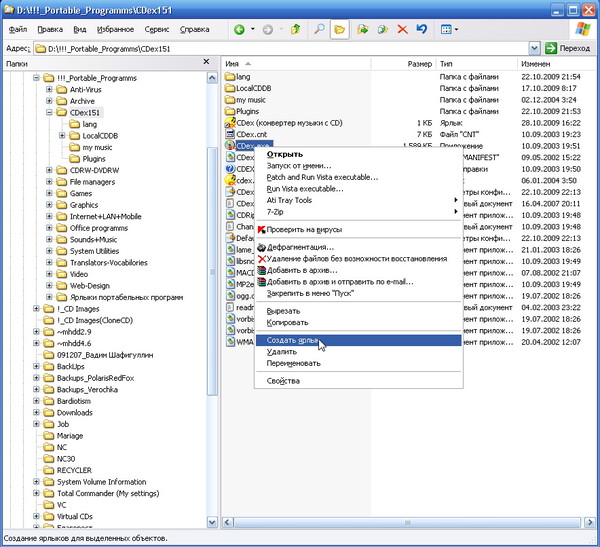Close the Папки folders pane
This screenshot has width=600, height=547.
(206, 62)
